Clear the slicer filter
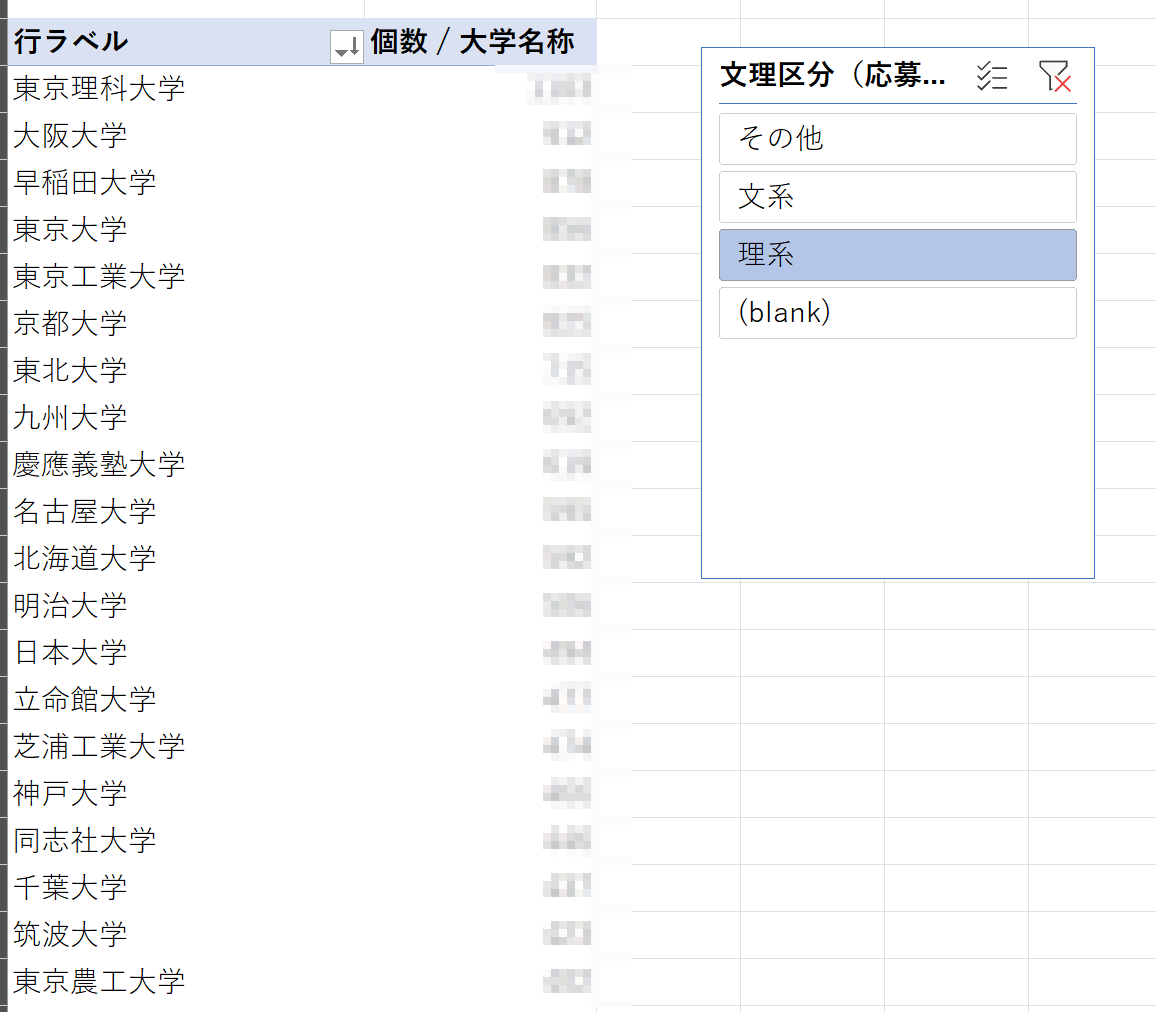 [x=1054, y=76]
